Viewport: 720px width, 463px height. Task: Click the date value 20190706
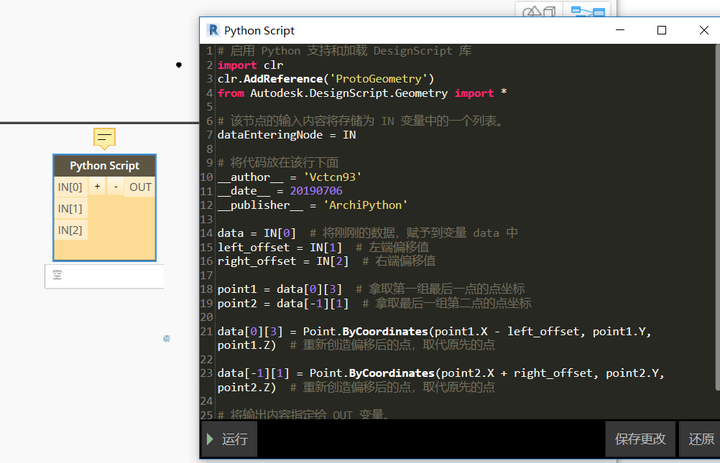coord(316,191)
